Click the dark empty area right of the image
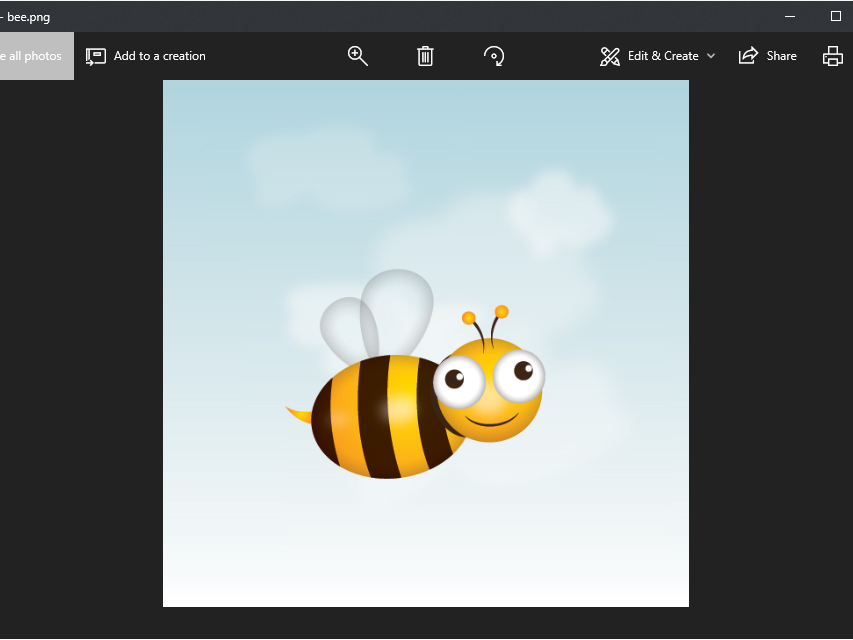The height and width of the screenshot is (640, 853). 770,350
